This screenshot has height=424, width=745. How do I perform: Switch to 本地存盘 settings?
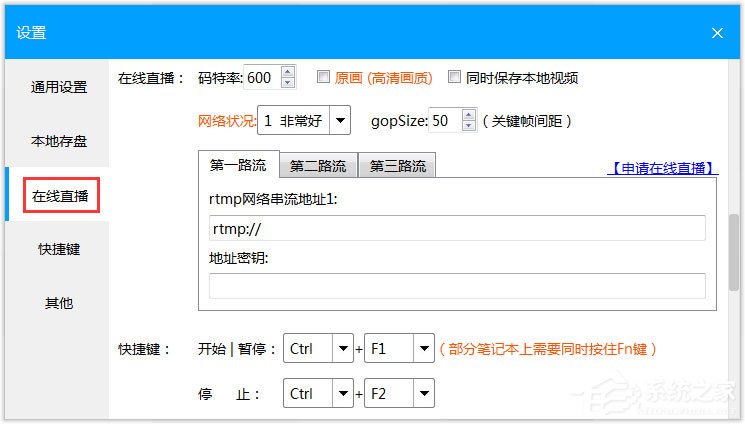tap(58, 142)
